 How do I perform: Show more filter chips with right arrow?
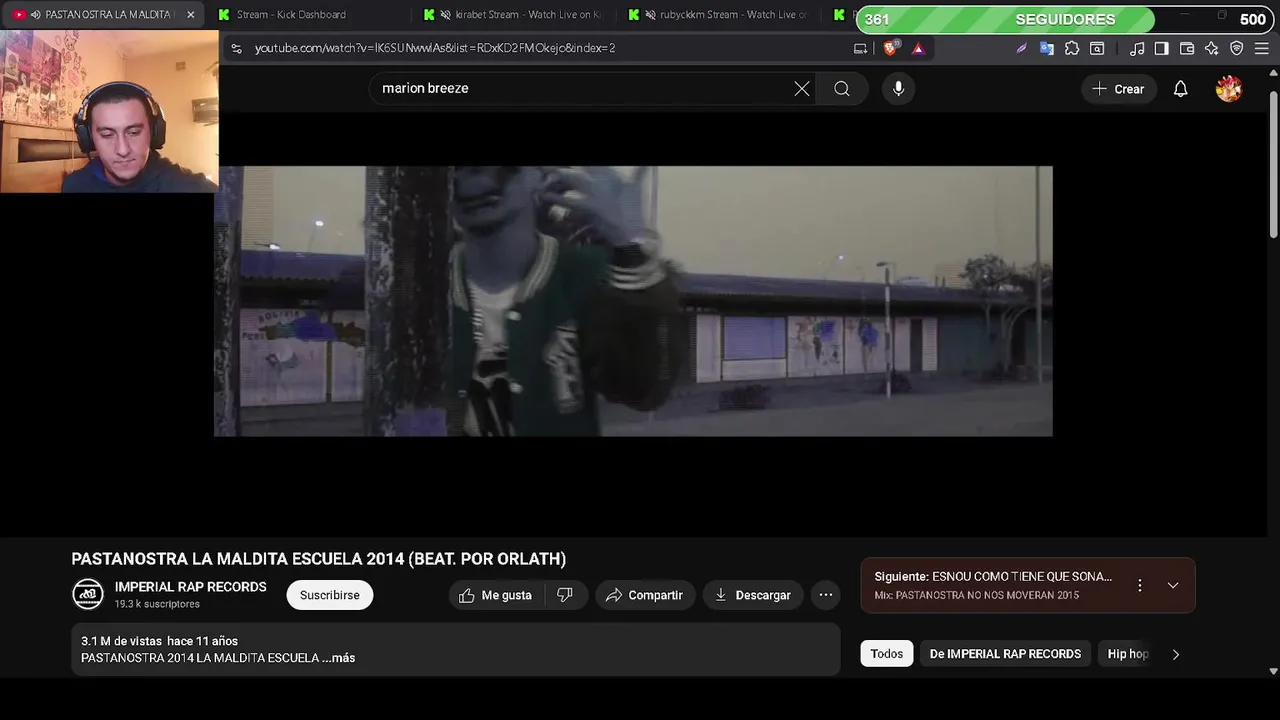1176,654
